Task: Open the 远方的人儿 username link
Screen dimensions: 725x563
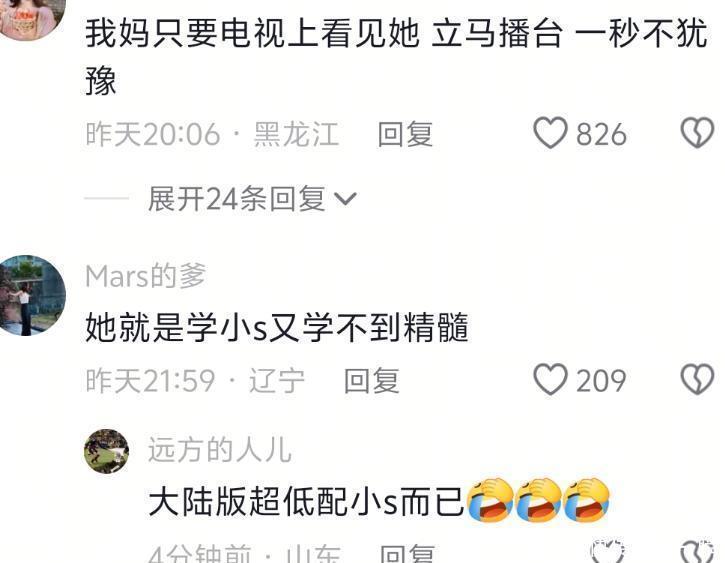Action: 220,449
